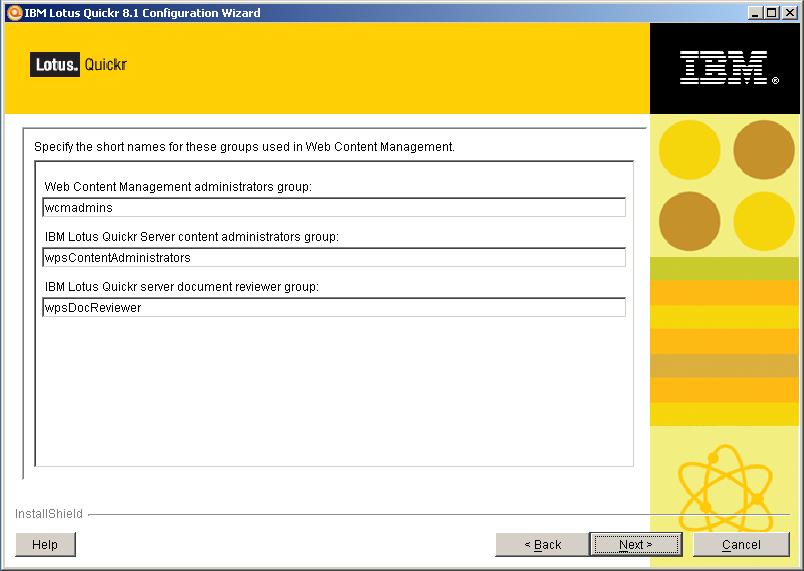This screenshot has height=571, width=804.
Task: Click the 'Web Content Management administrators group:' label
Action: pos(178,187)
